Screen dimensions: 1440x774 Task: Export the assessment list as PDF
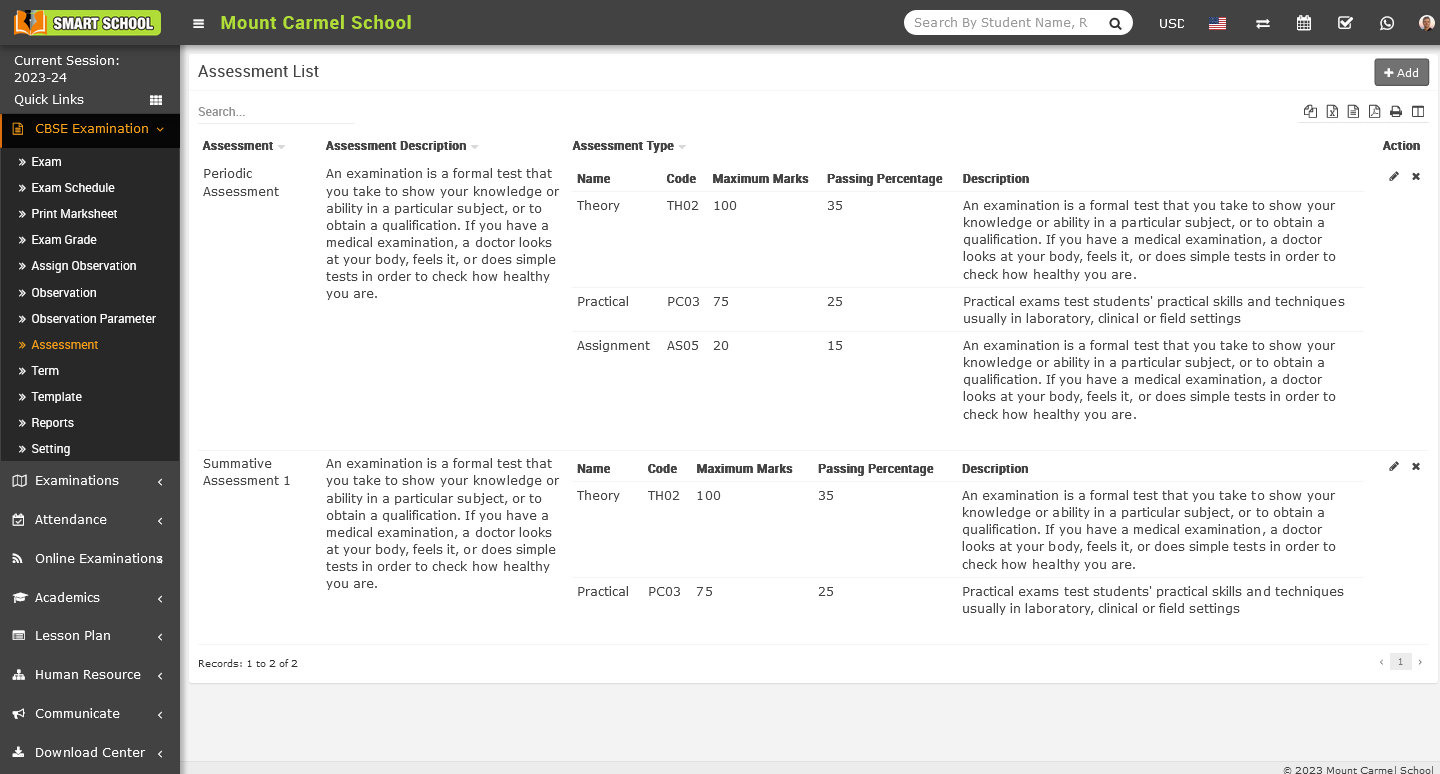click(x=1374, y=111)
